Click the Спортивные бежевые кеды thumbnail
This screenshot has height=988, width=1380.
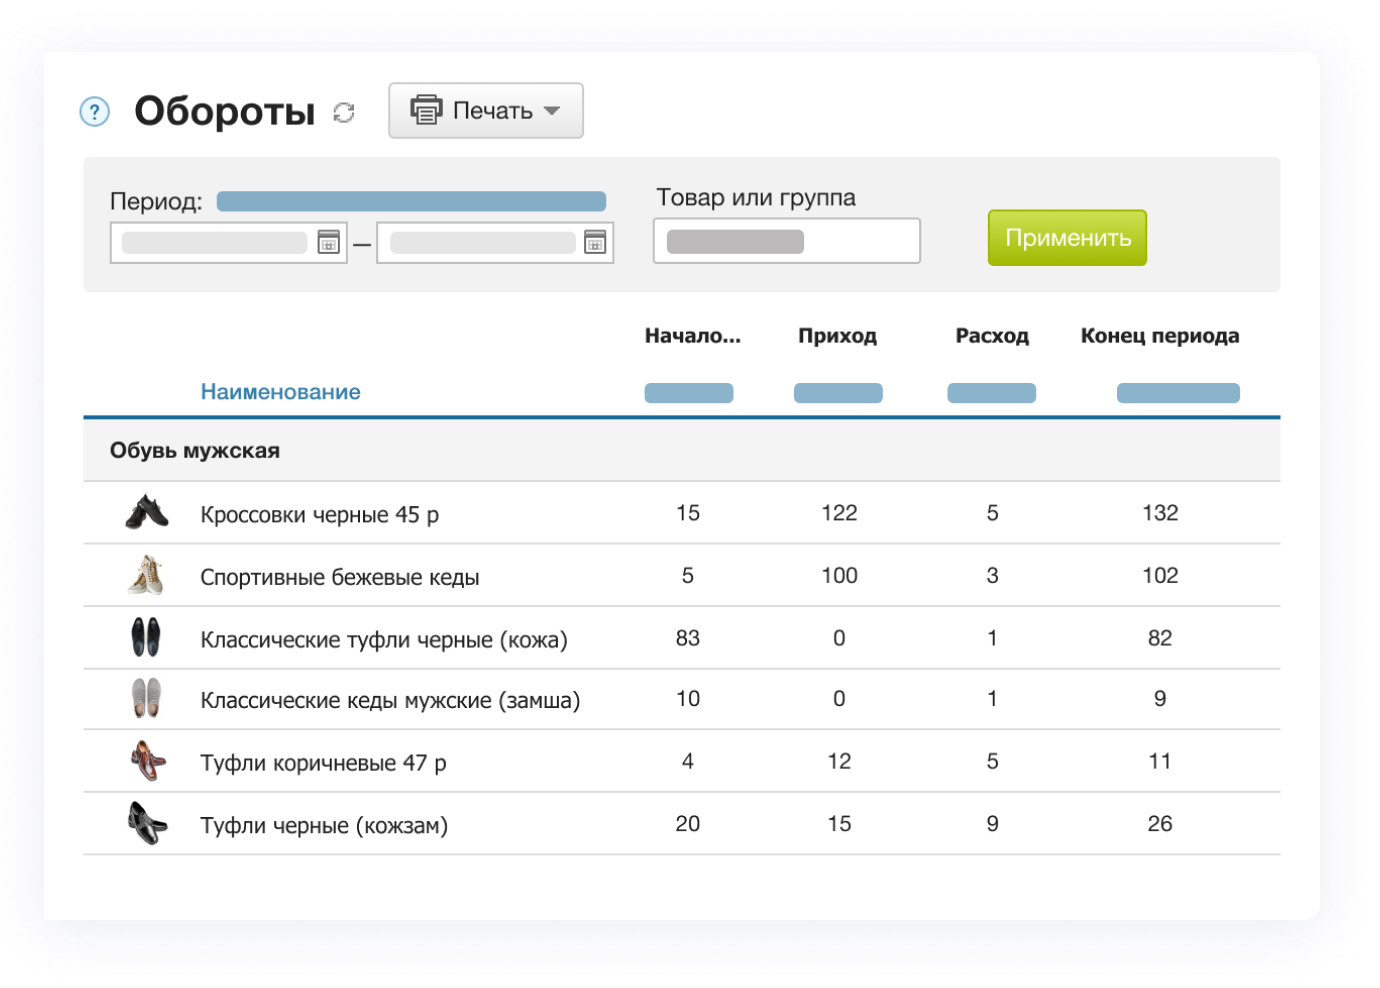tap(146, 575)
